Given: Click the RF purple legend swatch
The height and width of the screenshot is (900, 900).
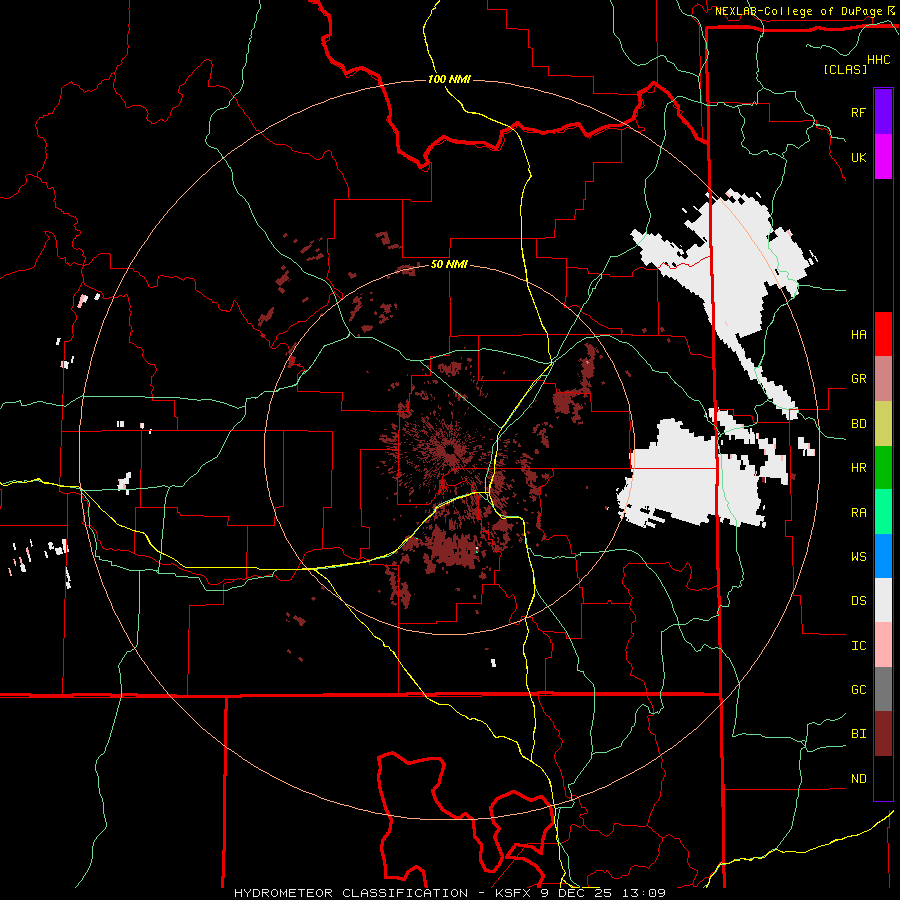Looking at the screenshot, I should coord(883,112).
